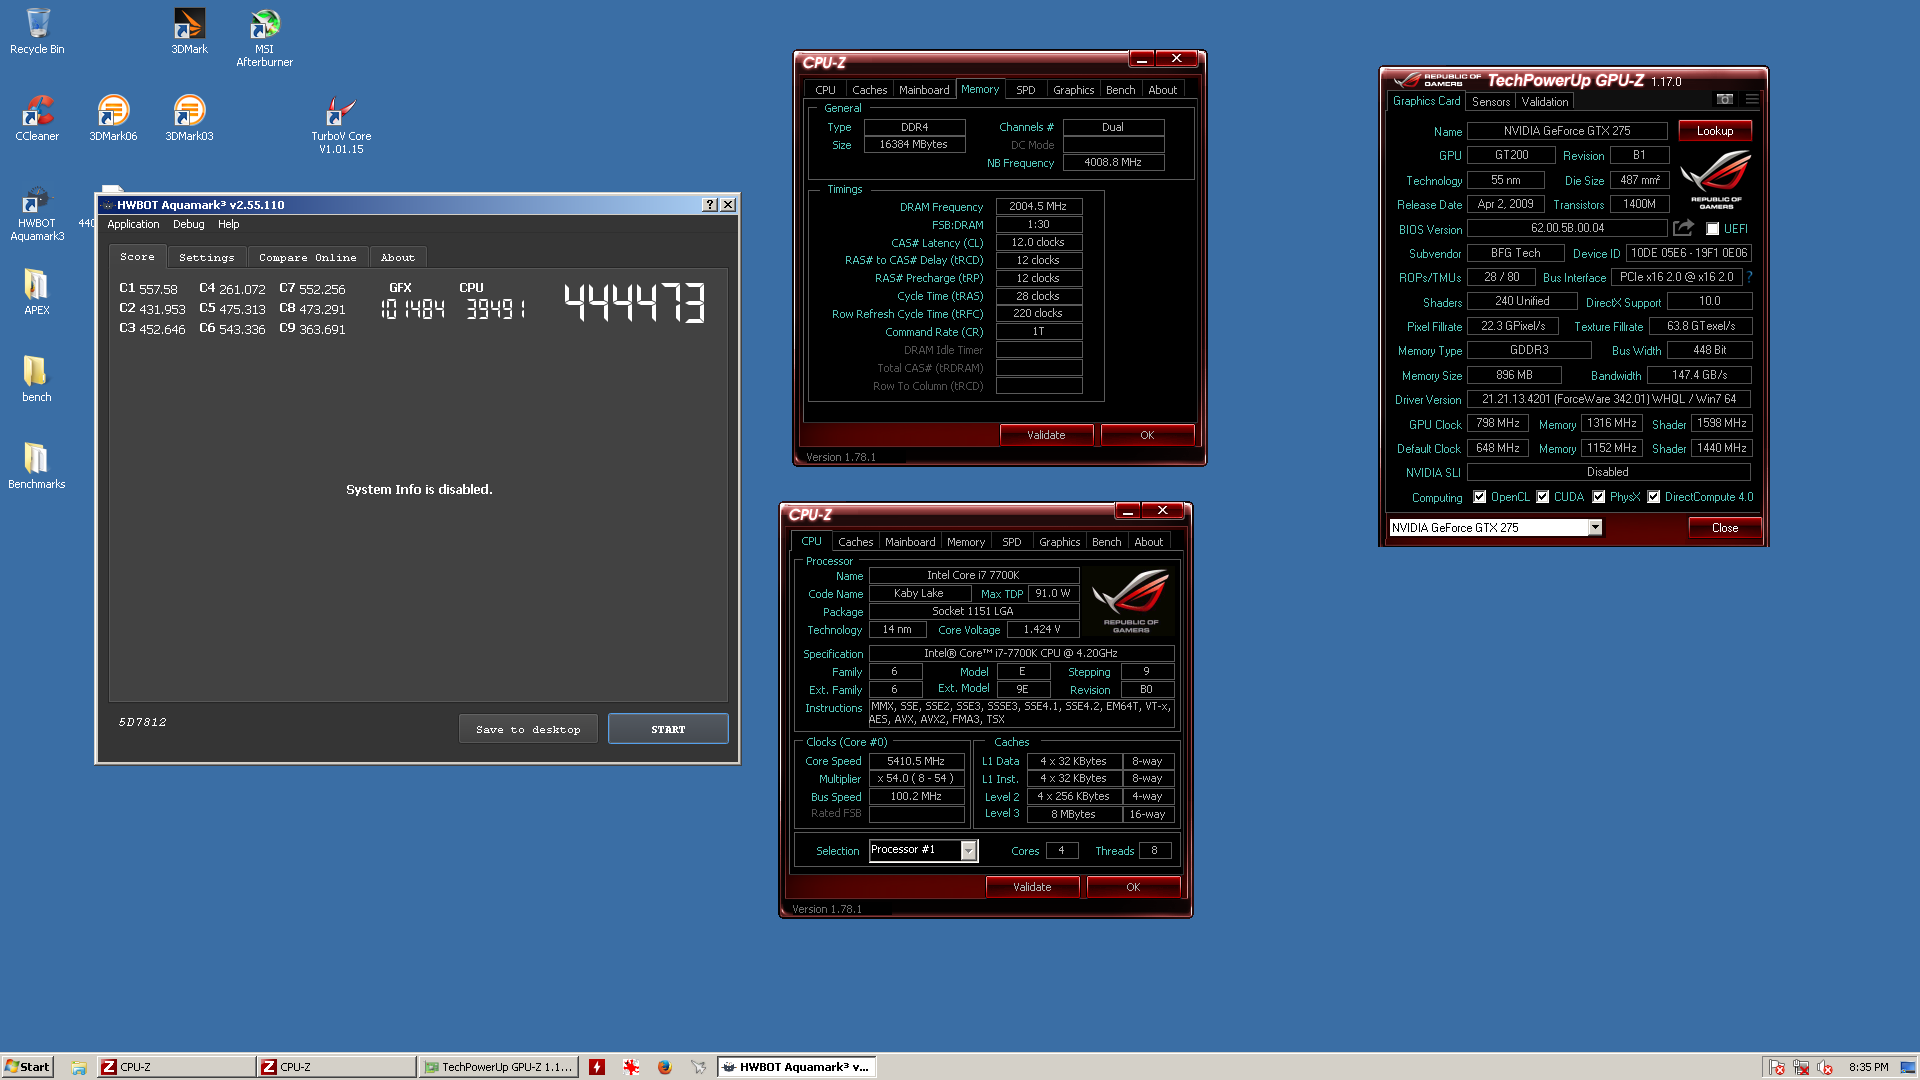
Task: Select the 3DMark03 desktop shortcut
Action: coord(189,118)
